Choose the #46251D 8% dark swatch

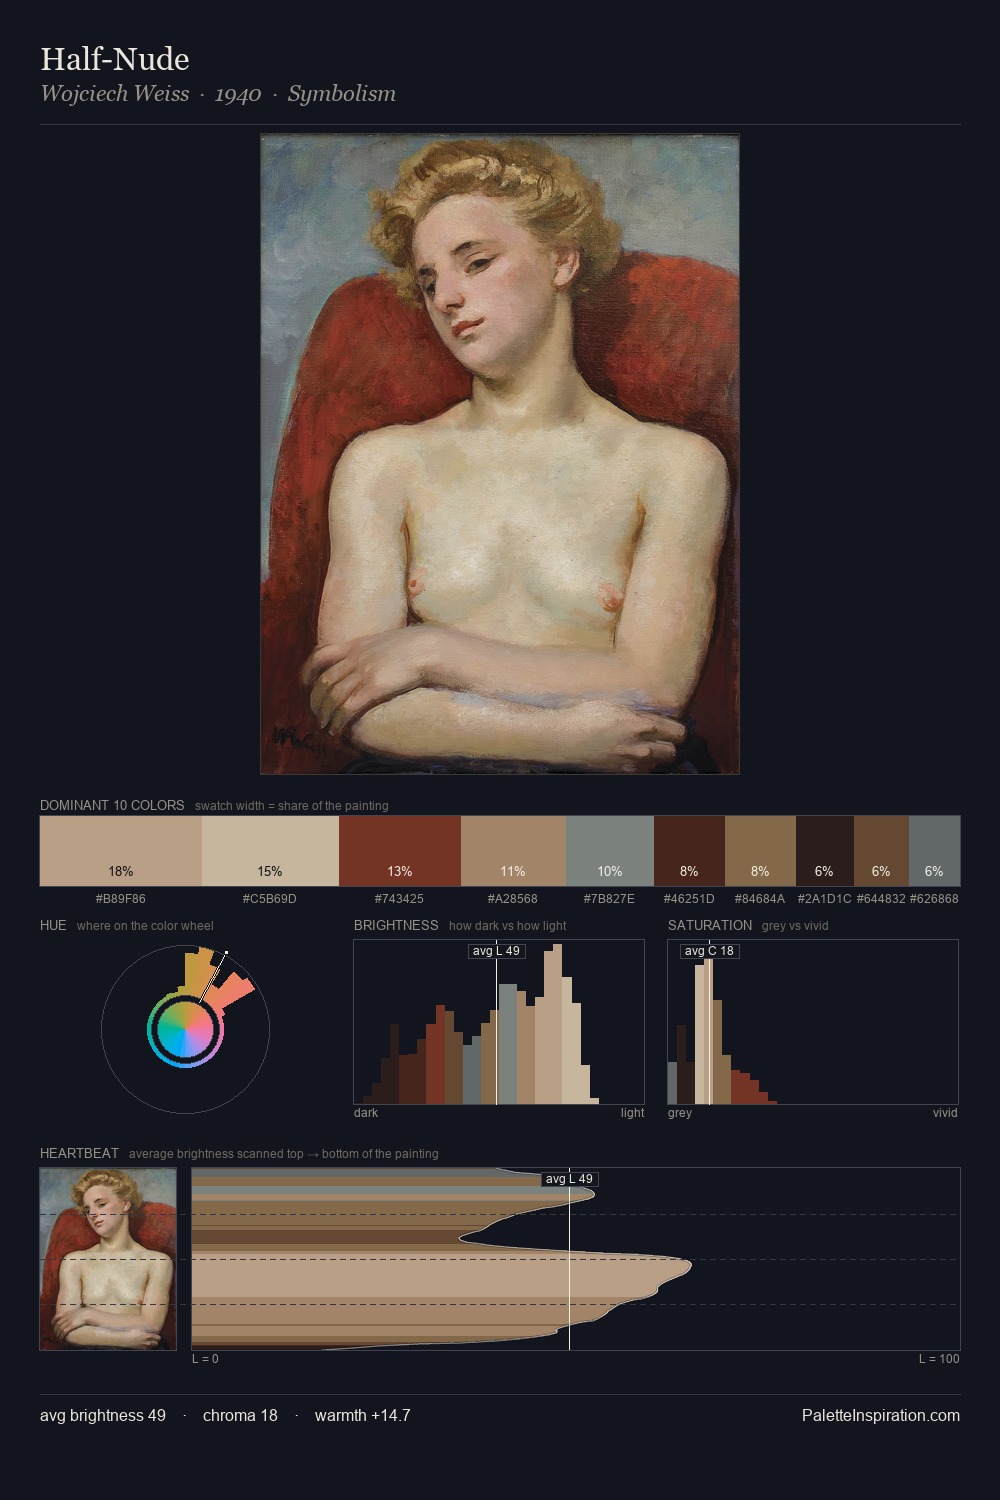click(x=689, y=851)
